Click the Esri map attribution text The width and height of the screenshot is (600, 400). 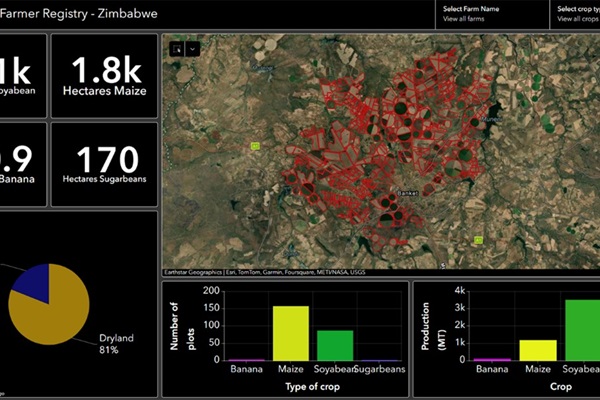pos(265,272)
